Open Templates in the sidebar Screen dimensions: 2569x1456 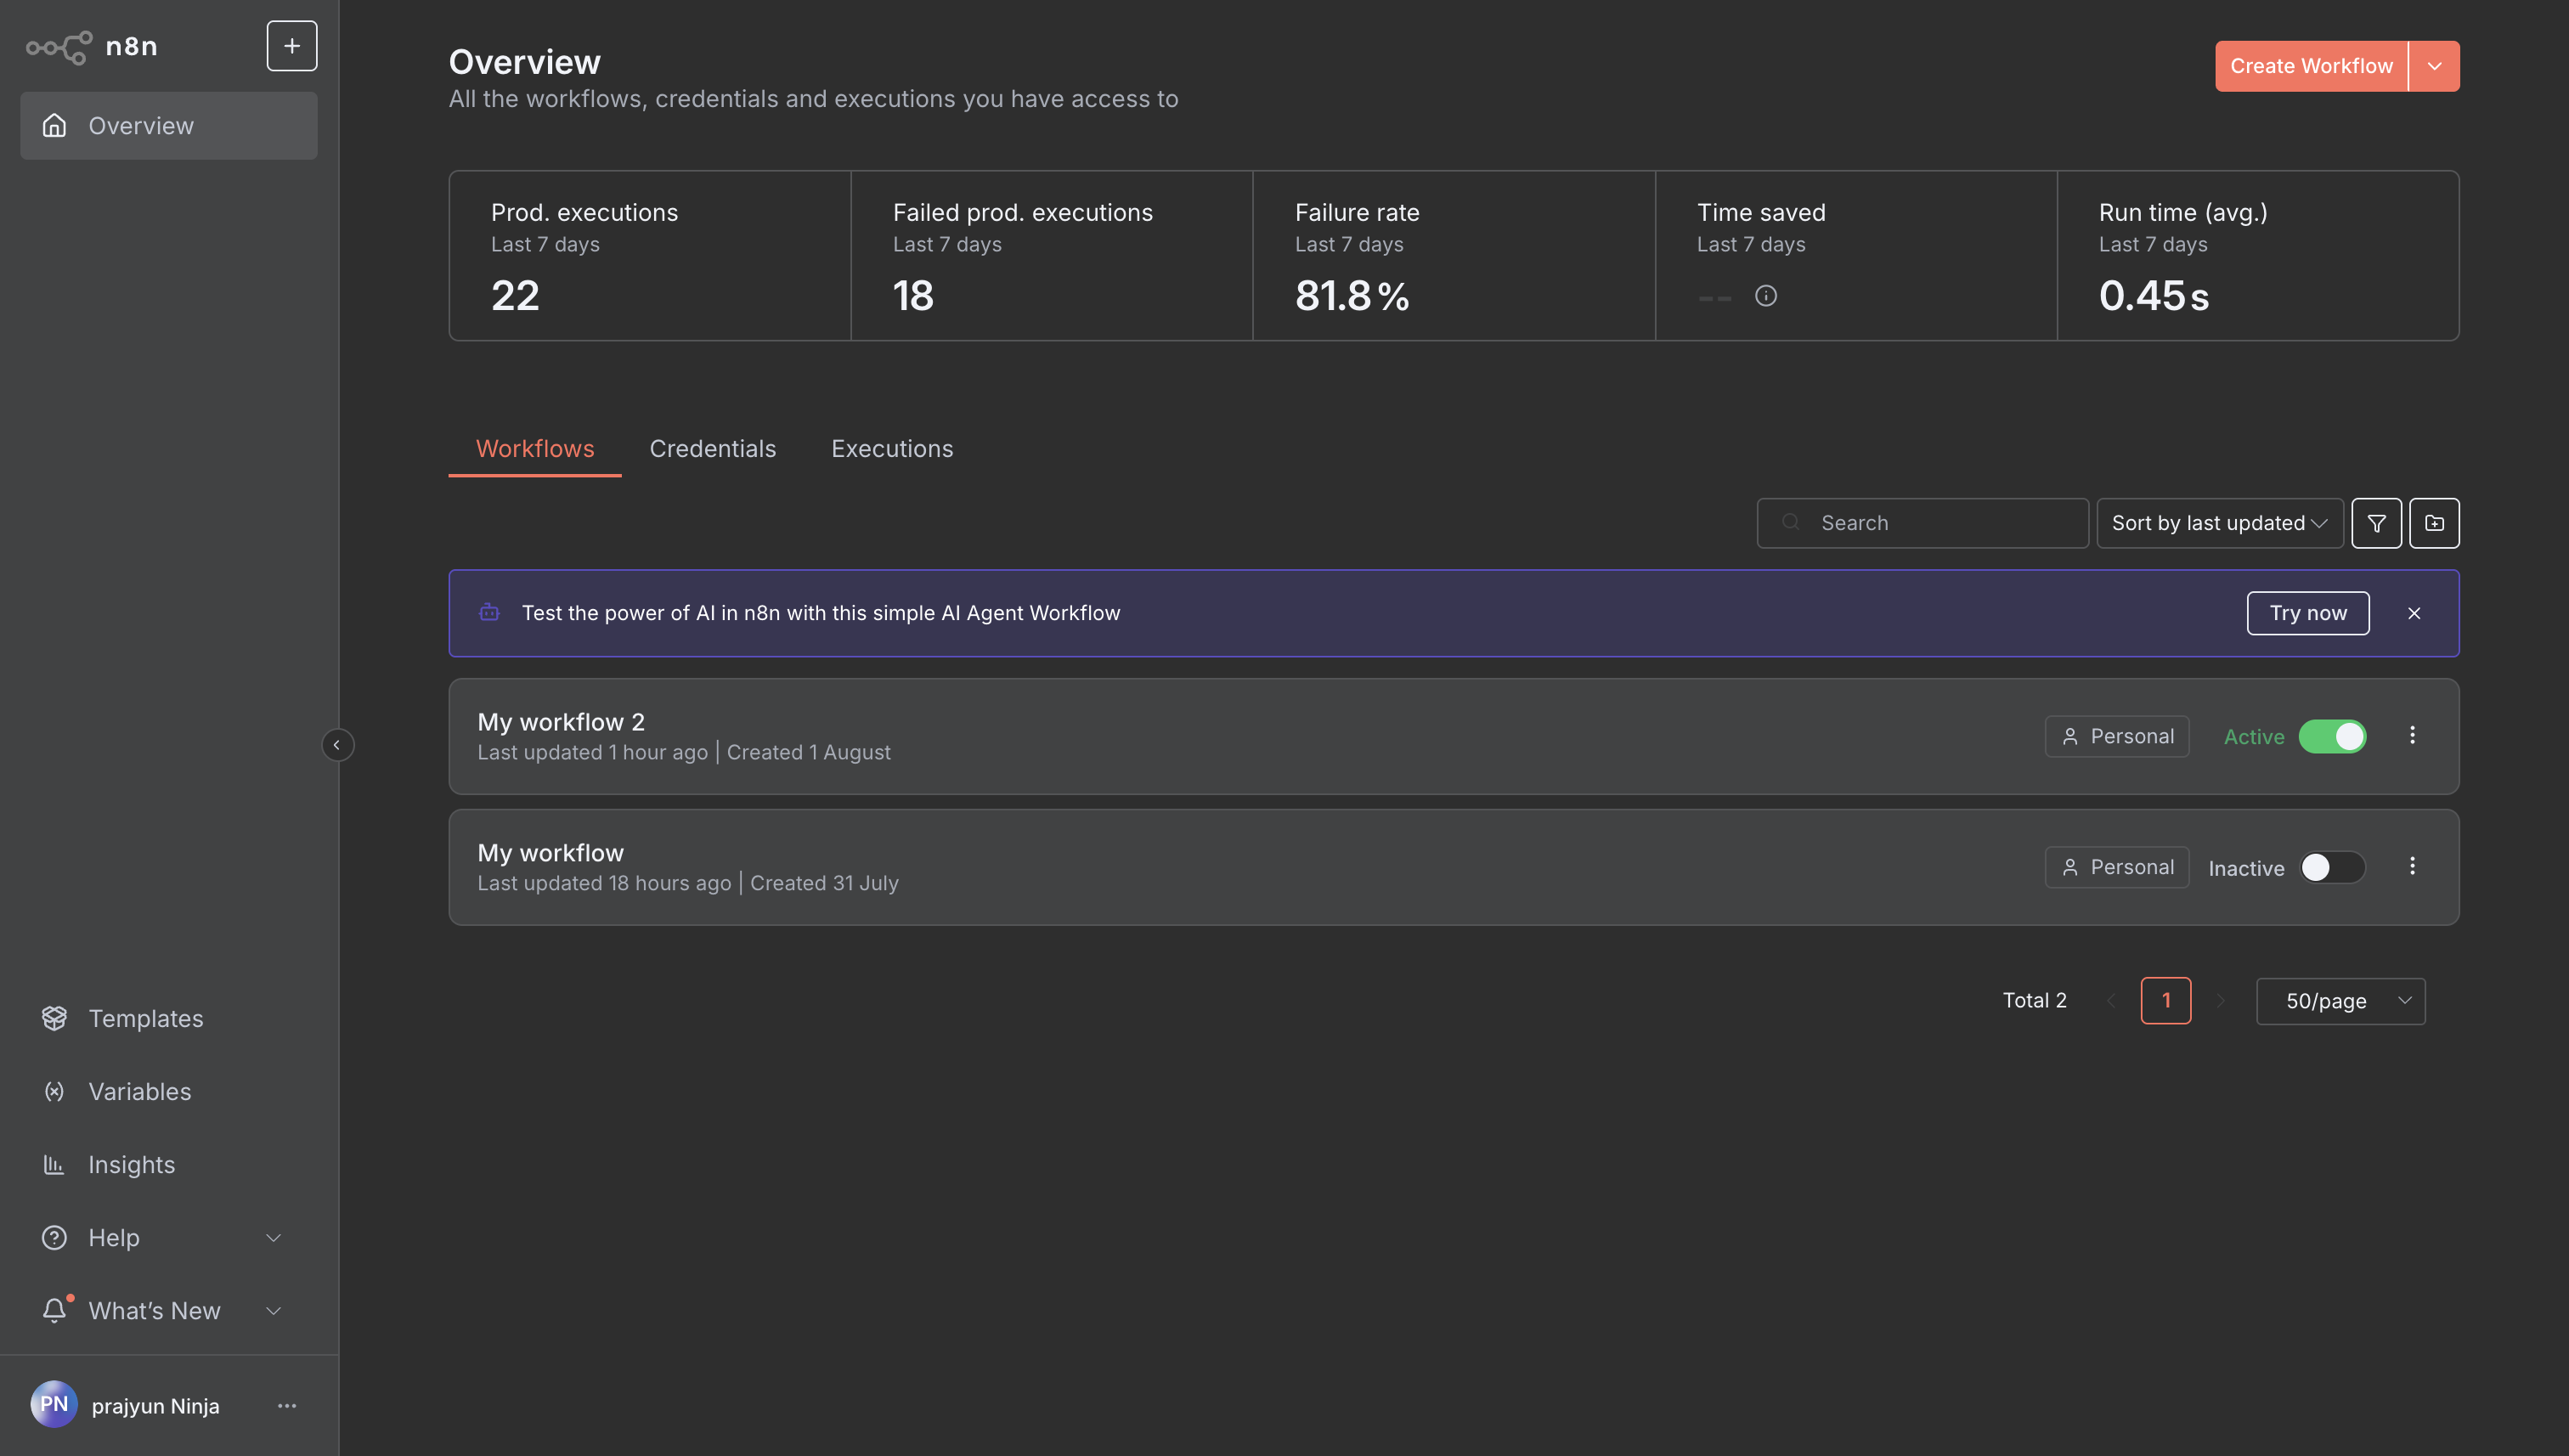click(x=169, y=1018)
